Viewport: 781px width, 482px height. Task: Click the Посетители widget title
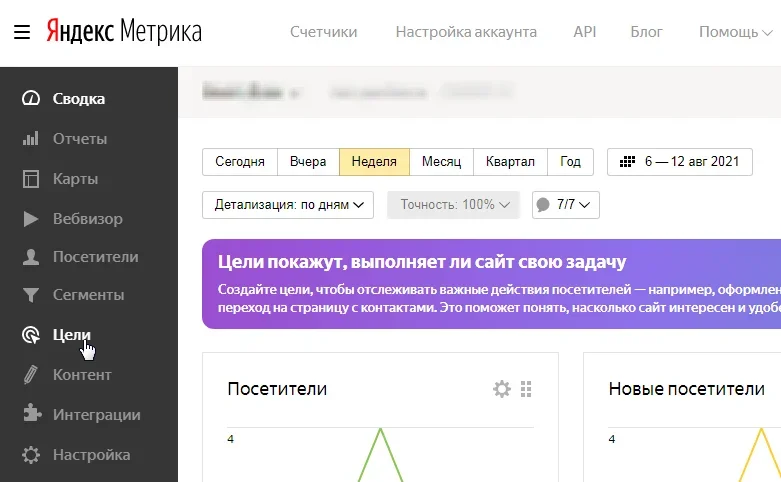(277, 389)
